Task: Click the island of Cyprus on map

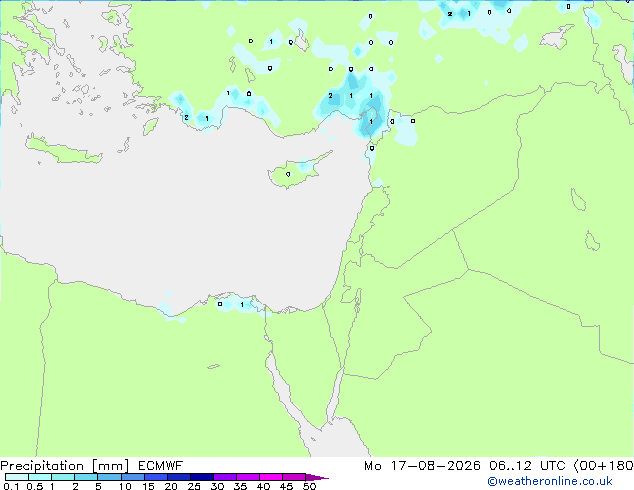Action: coord(295,172)
